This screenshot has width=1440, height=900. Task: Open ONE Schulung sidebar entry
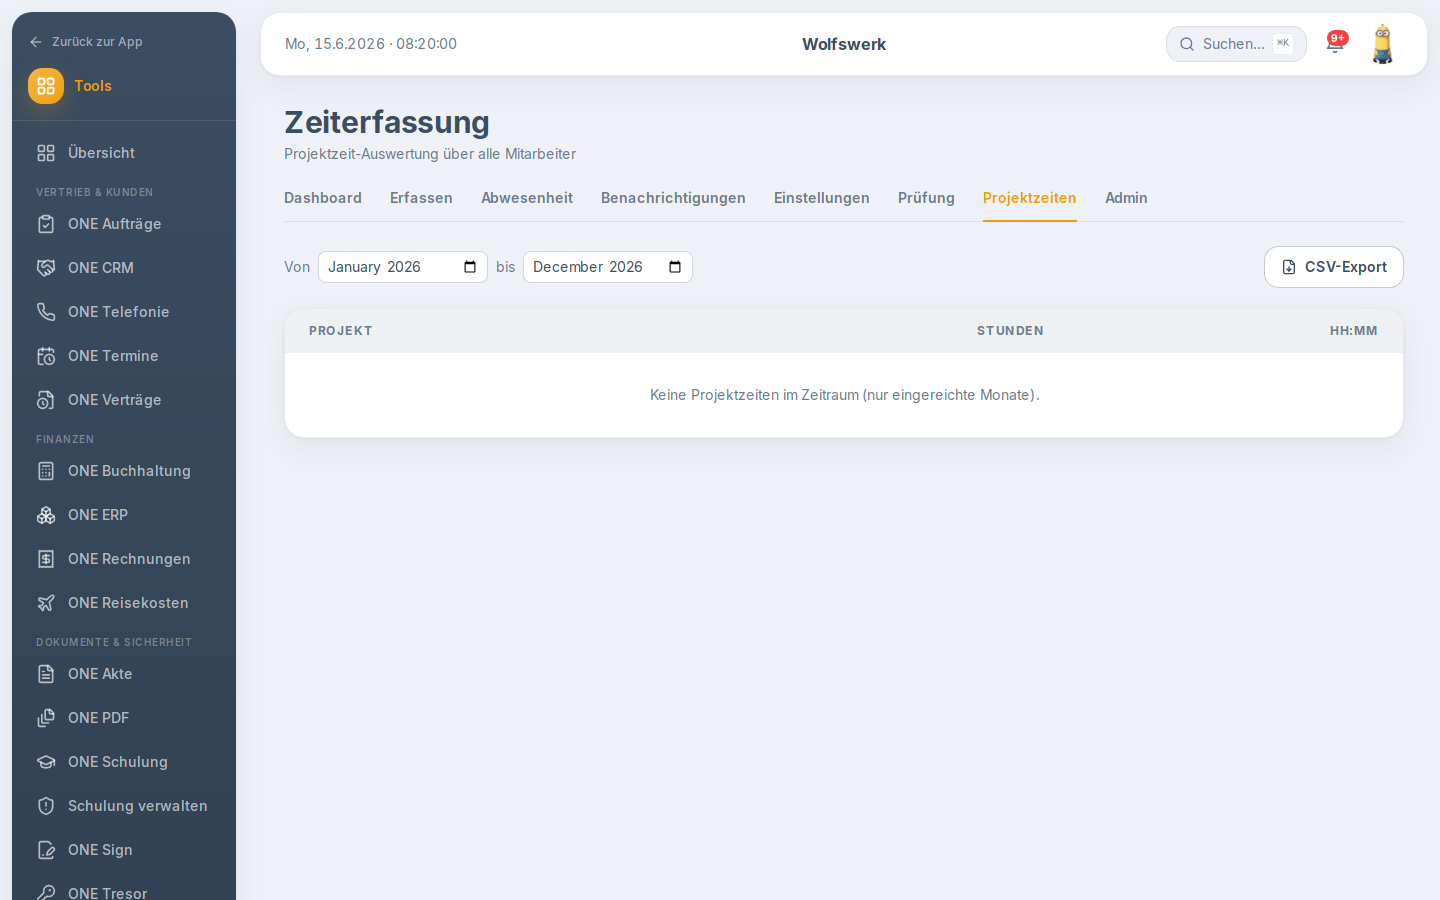point(124,762)
